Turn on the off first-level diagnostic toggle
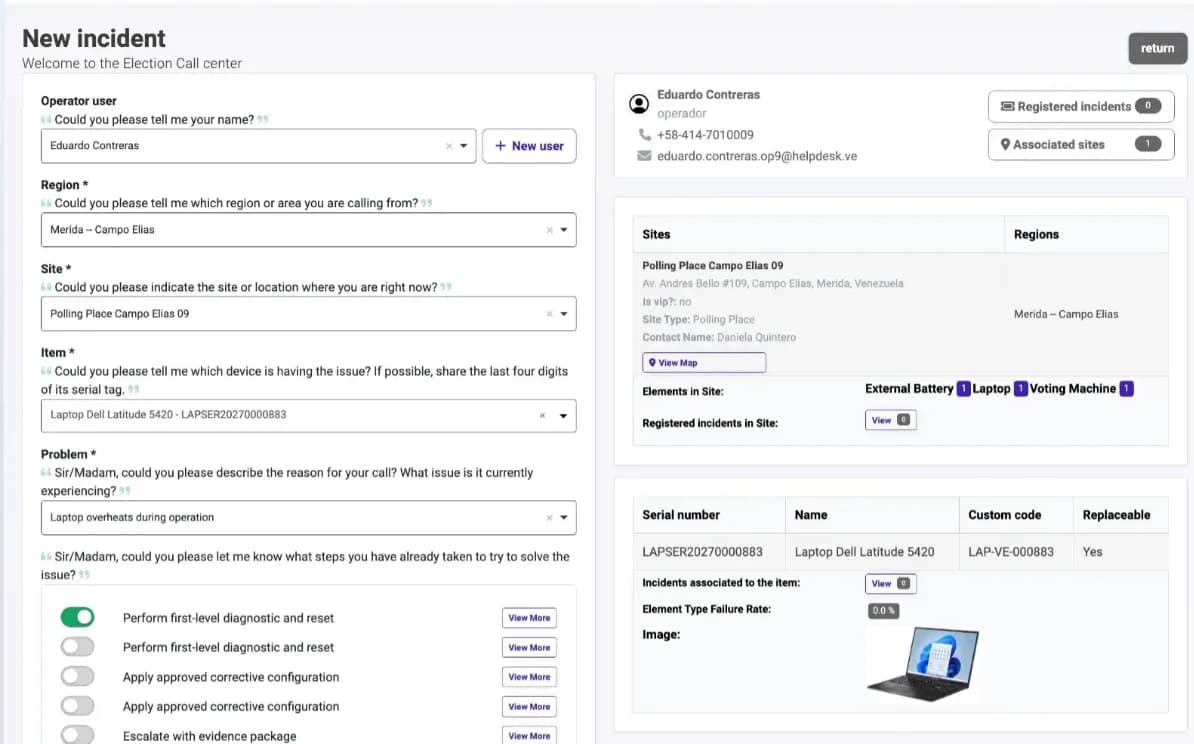This screenshot has height=744, width=1194. 78,647
